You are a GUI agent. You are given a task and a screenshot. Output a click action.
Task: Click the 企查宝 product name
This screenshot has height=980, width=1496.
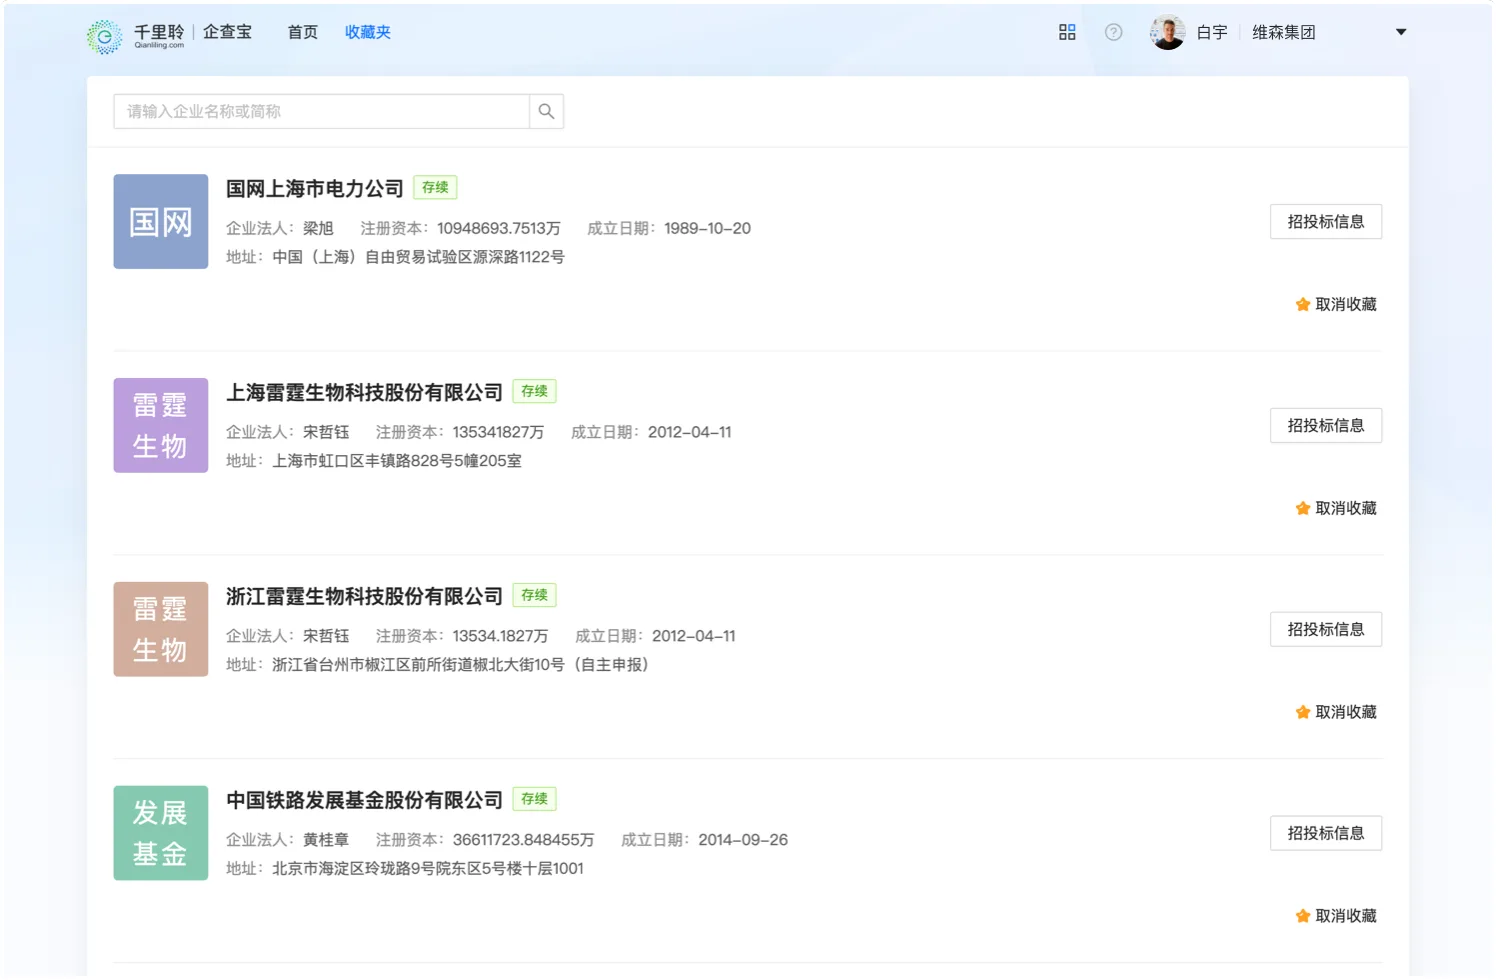point(228,32)
